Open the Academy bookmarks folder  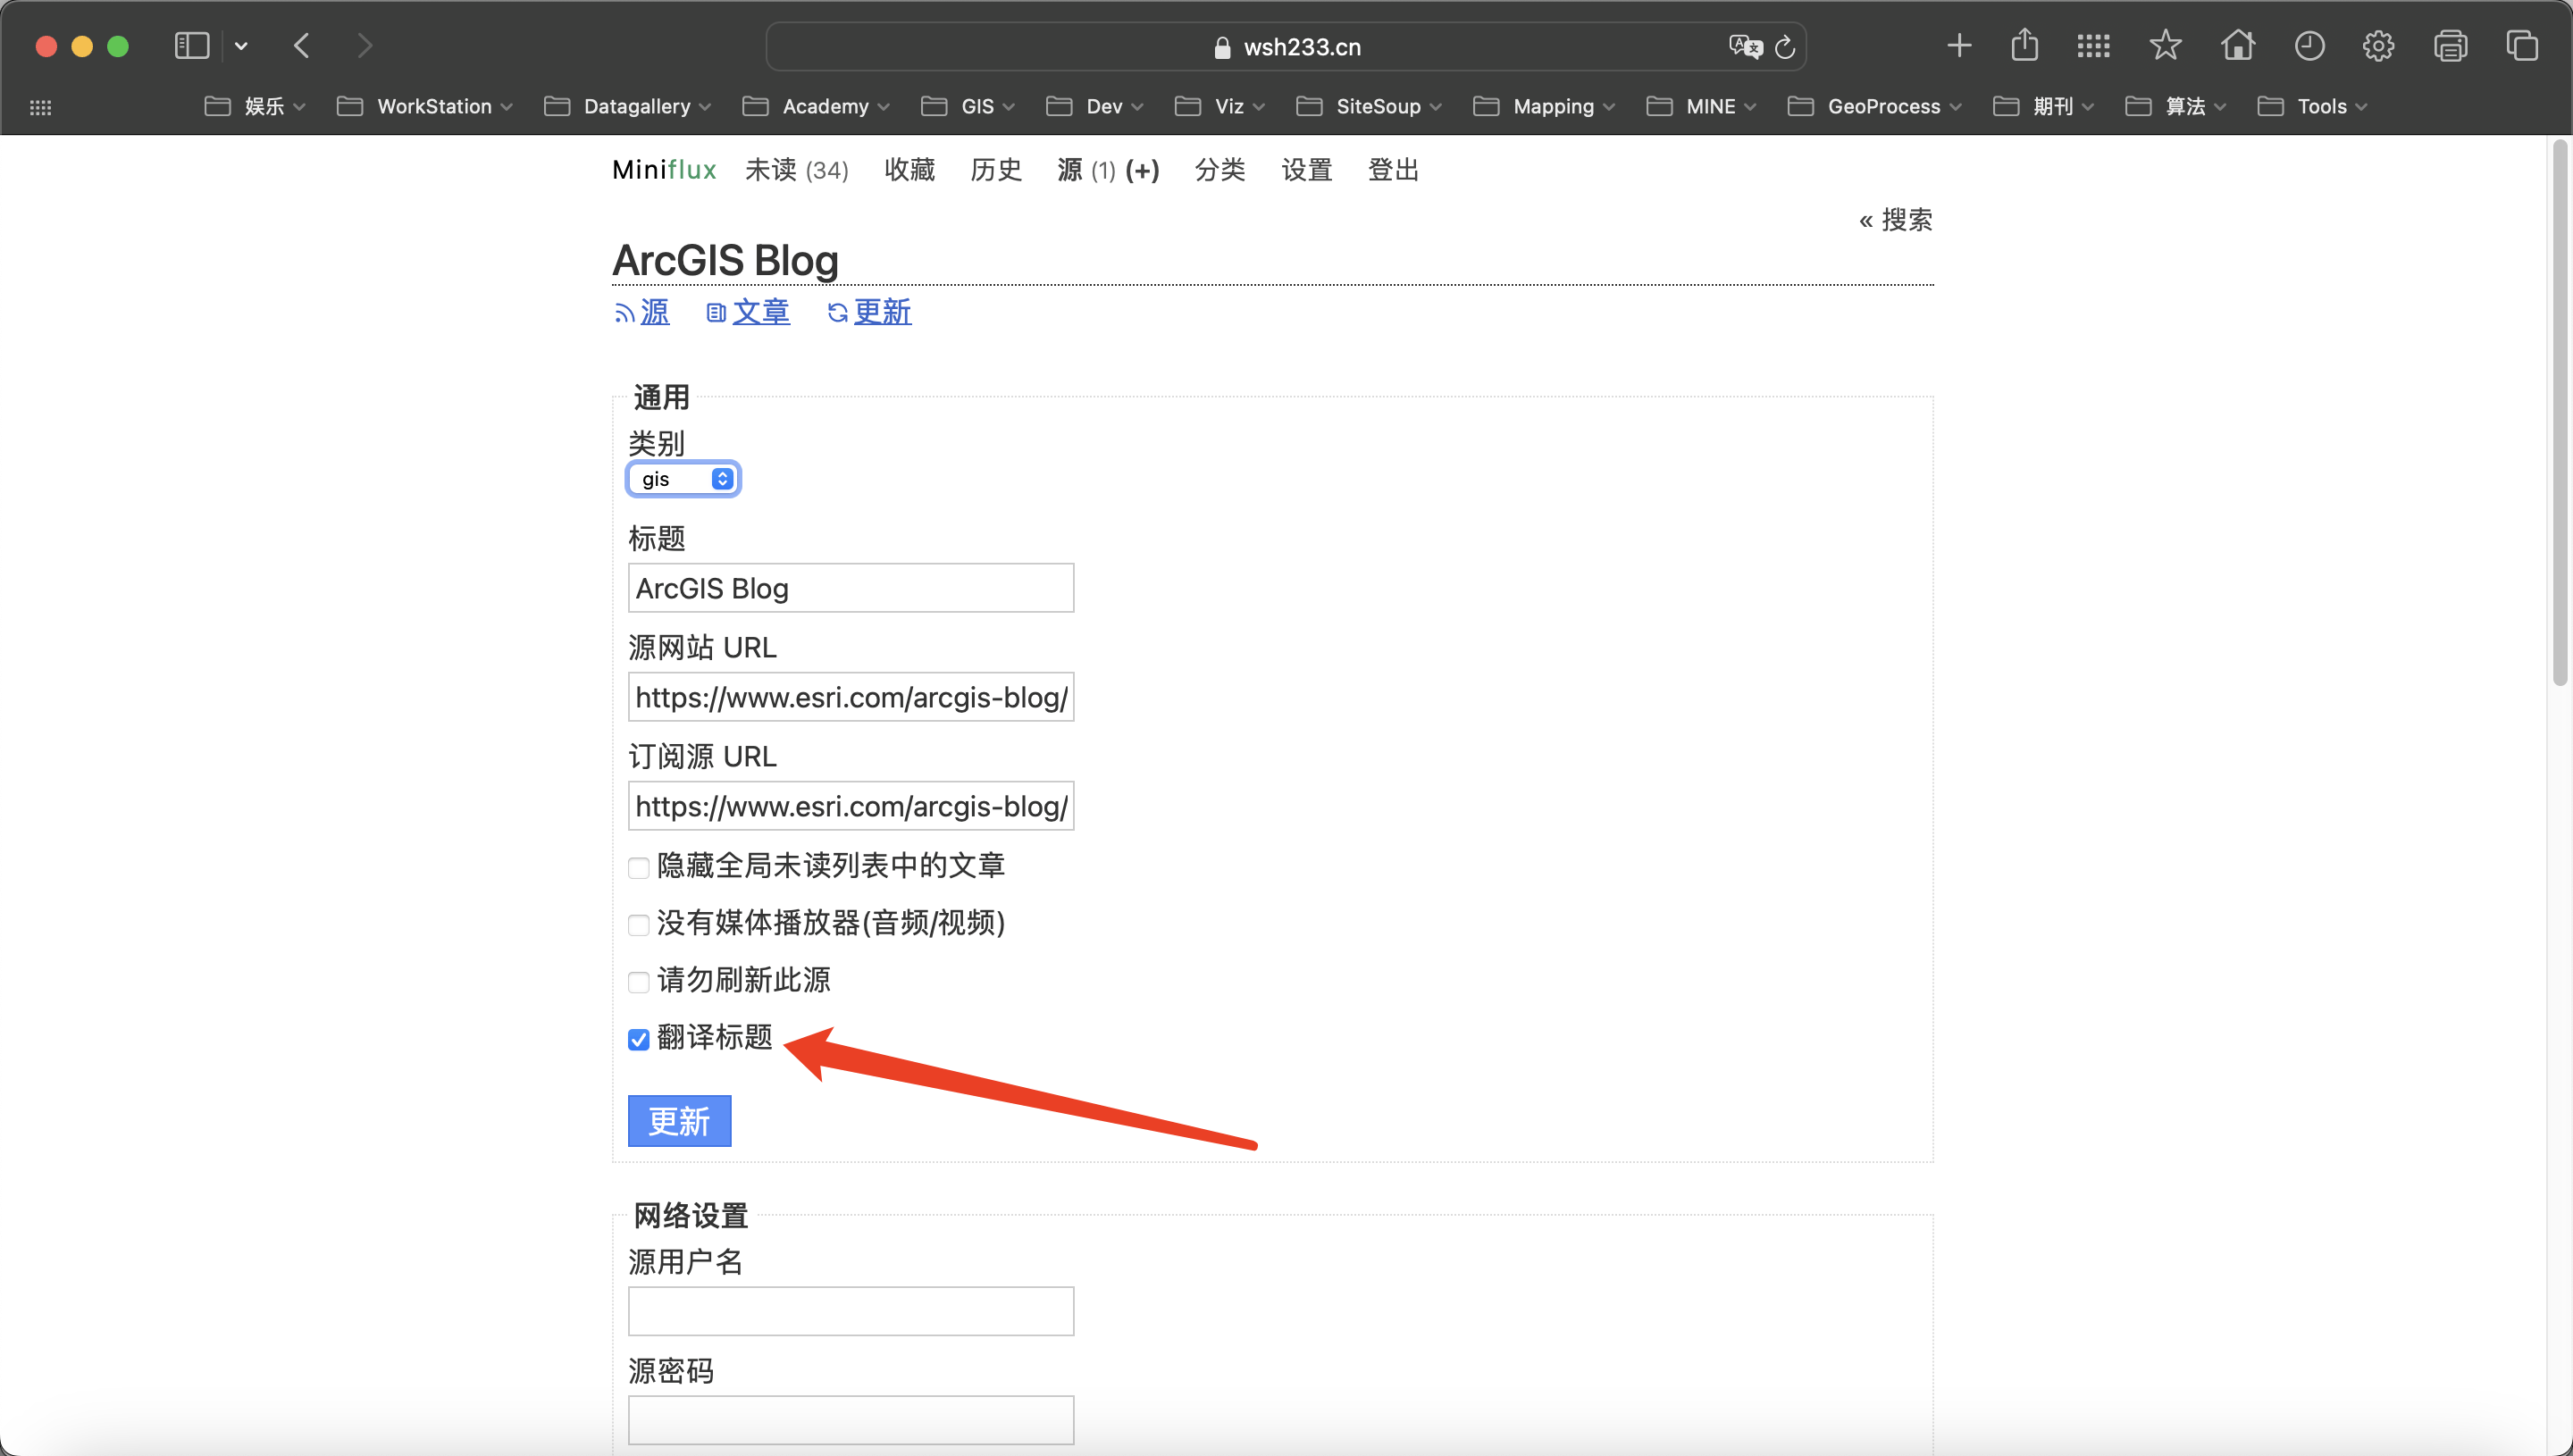click(816, 106)
